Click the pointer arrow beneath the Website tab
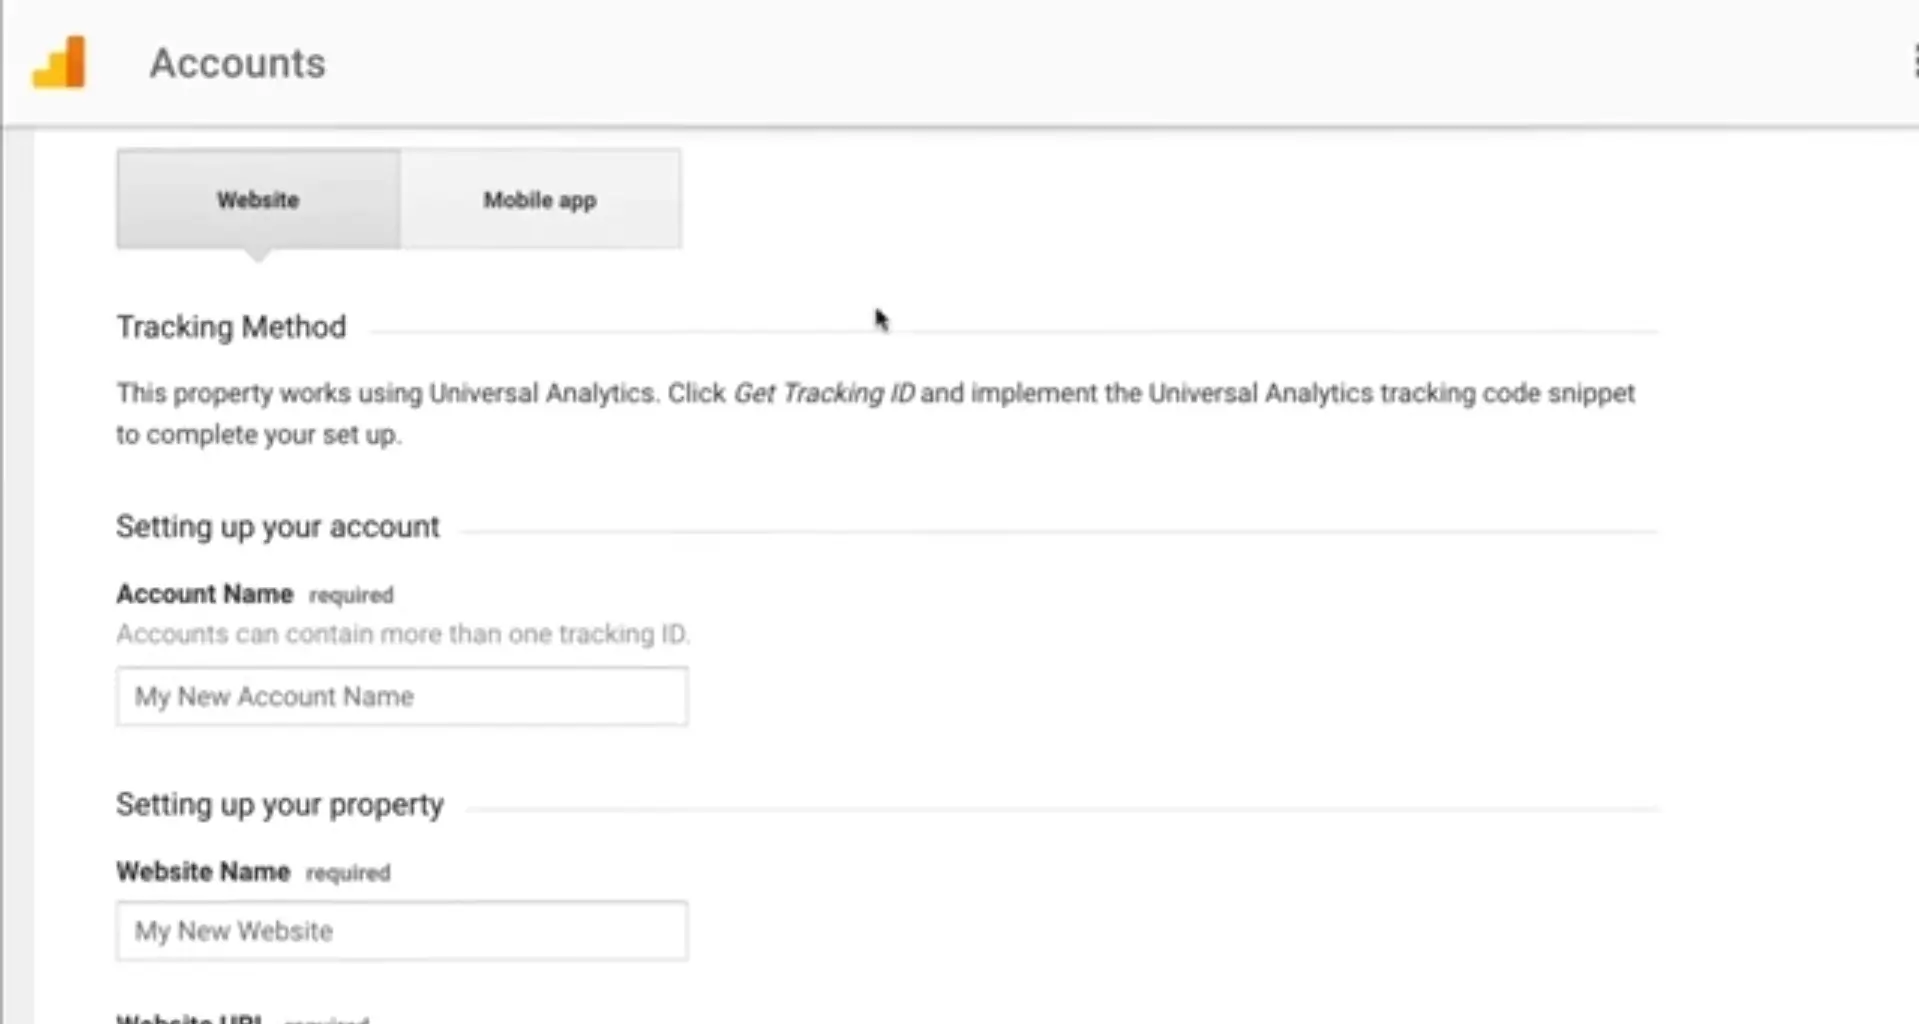 (x=258, y=256)
